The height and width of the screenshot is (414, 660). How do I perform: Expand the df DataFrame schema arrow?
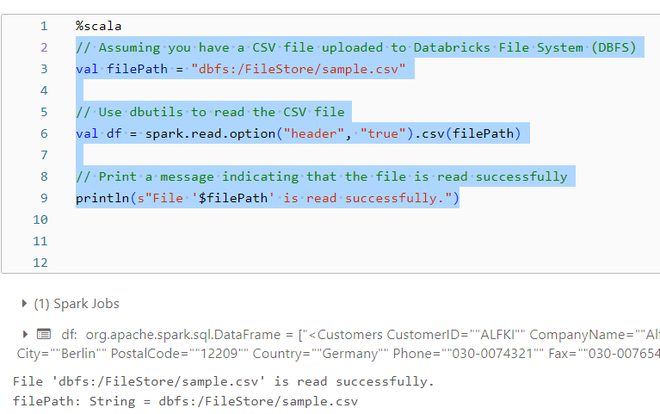coord(25,334)
